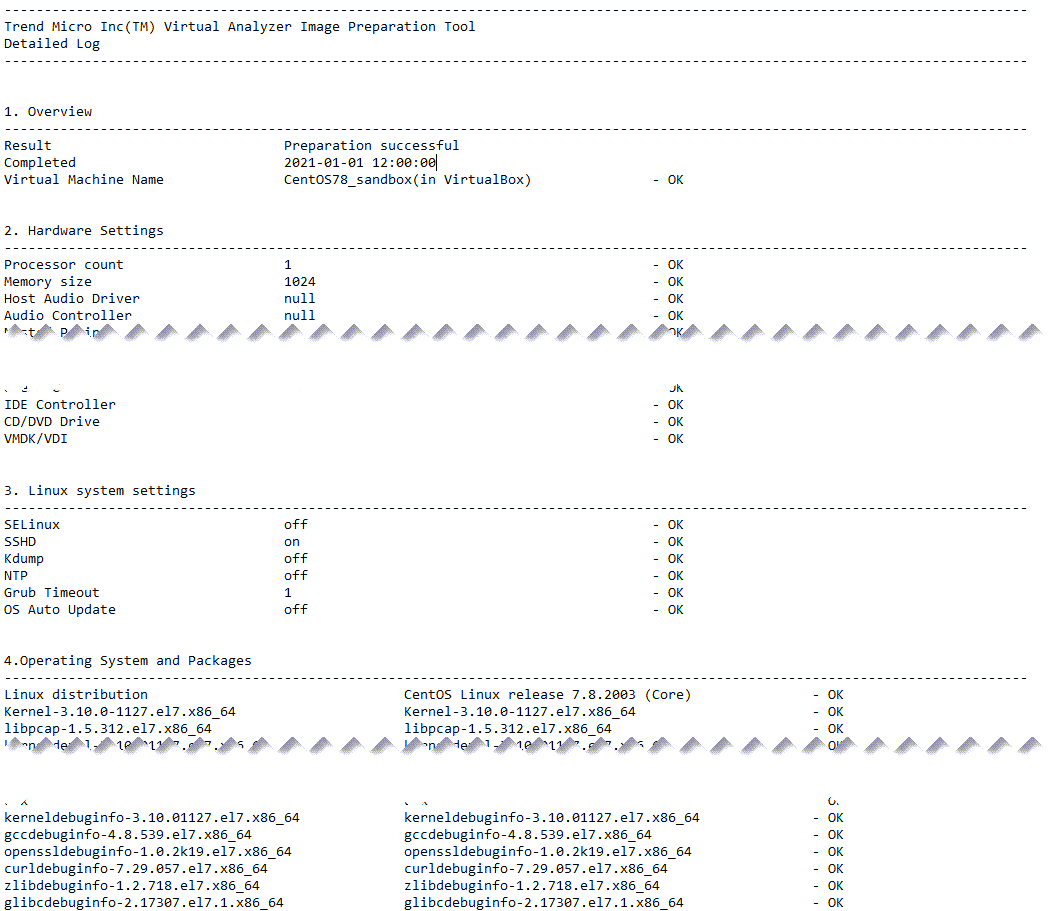Click the NTP 'off' setting value
This screenshot has height=911, width=1048.
(291, 575)
